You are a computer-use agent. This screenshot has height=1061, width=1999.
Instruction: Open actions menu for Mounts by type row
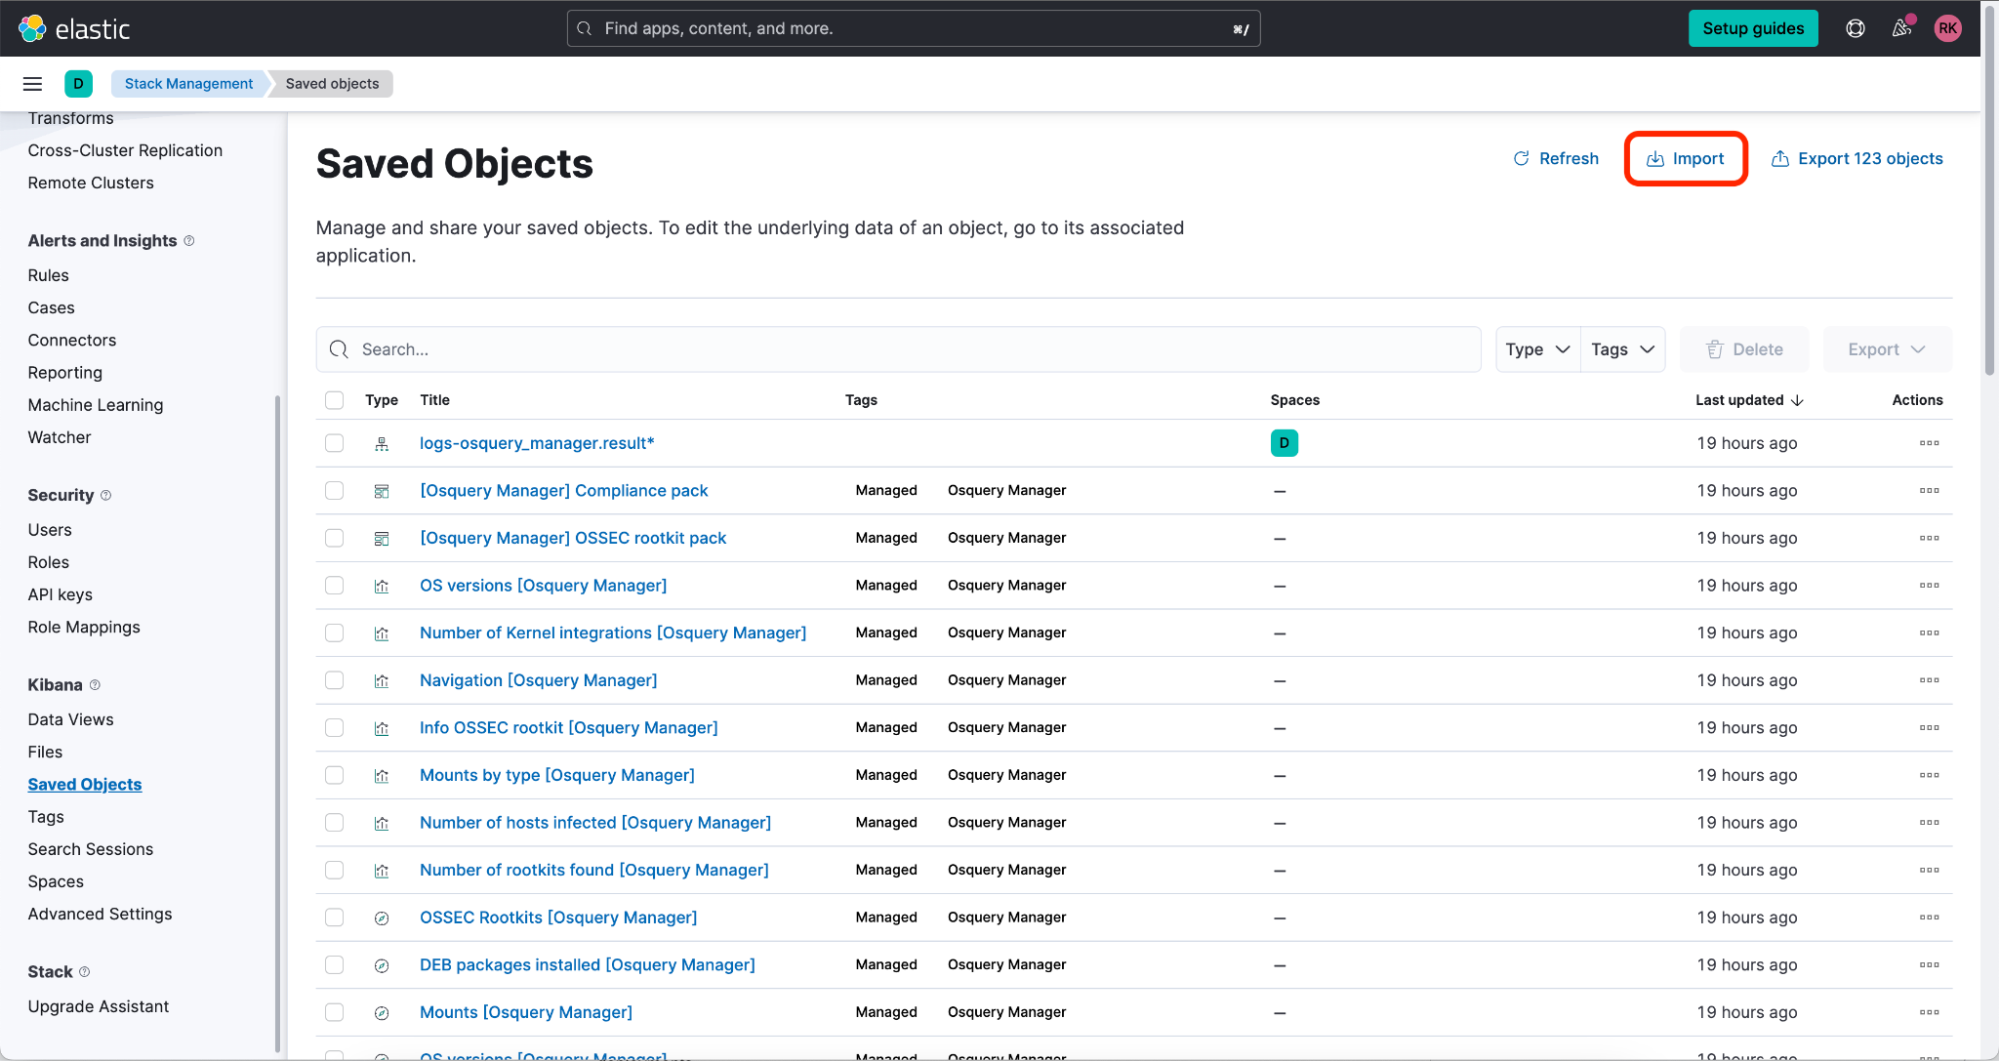coord(1929,775)
